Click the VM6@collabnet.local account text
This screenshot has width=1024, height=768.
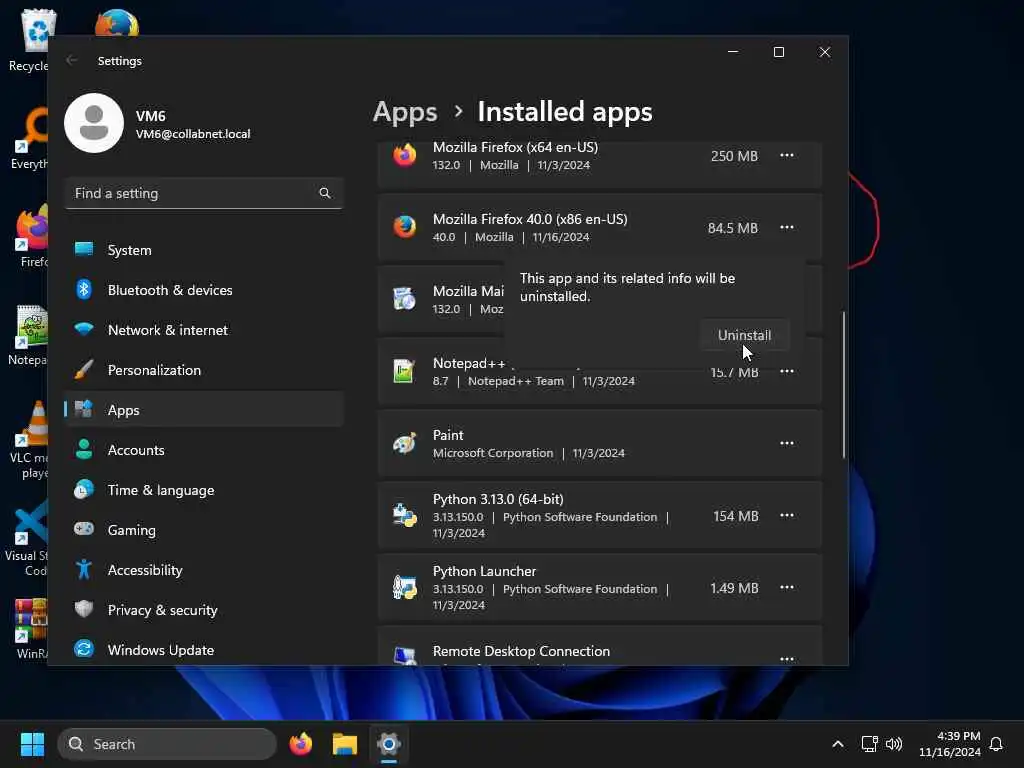(193, 134)
